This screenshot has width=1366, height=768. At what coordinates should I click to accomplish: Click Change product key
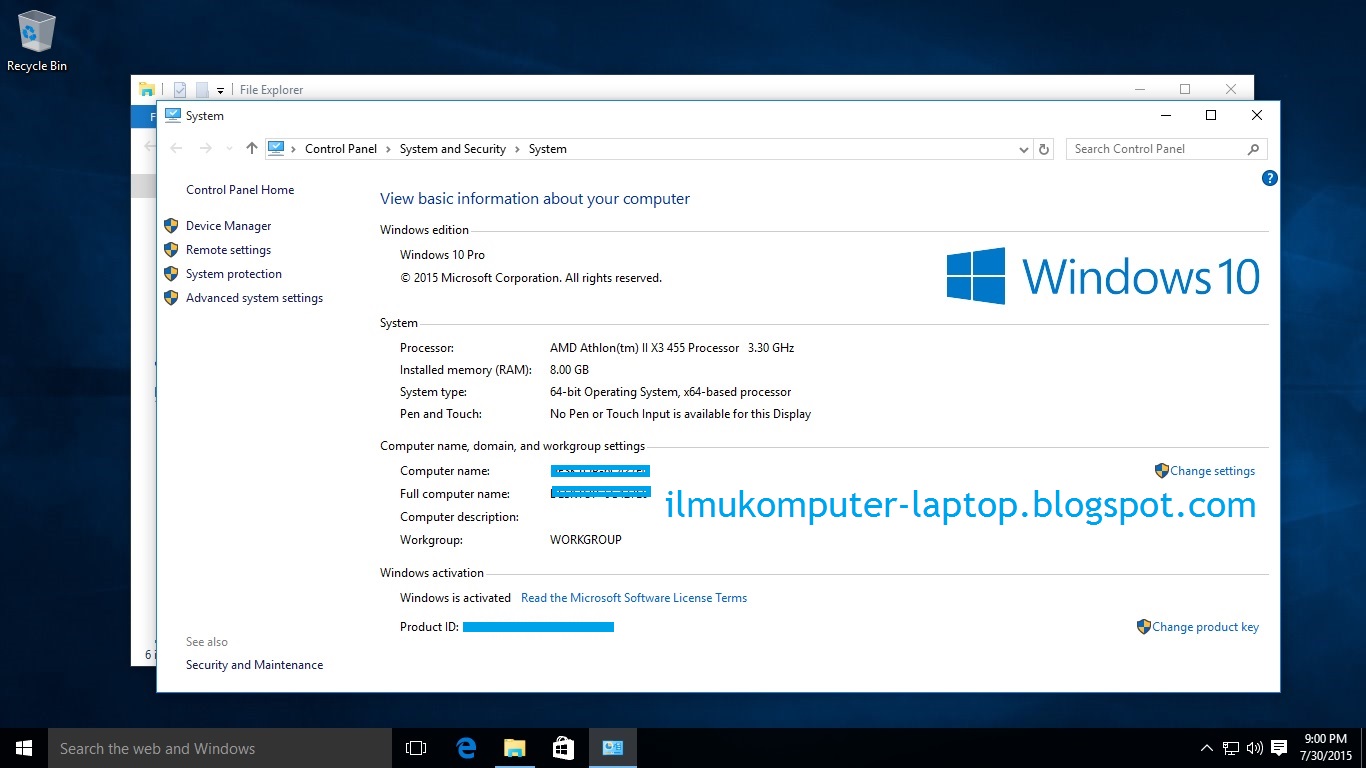[x=1205, y=627]
